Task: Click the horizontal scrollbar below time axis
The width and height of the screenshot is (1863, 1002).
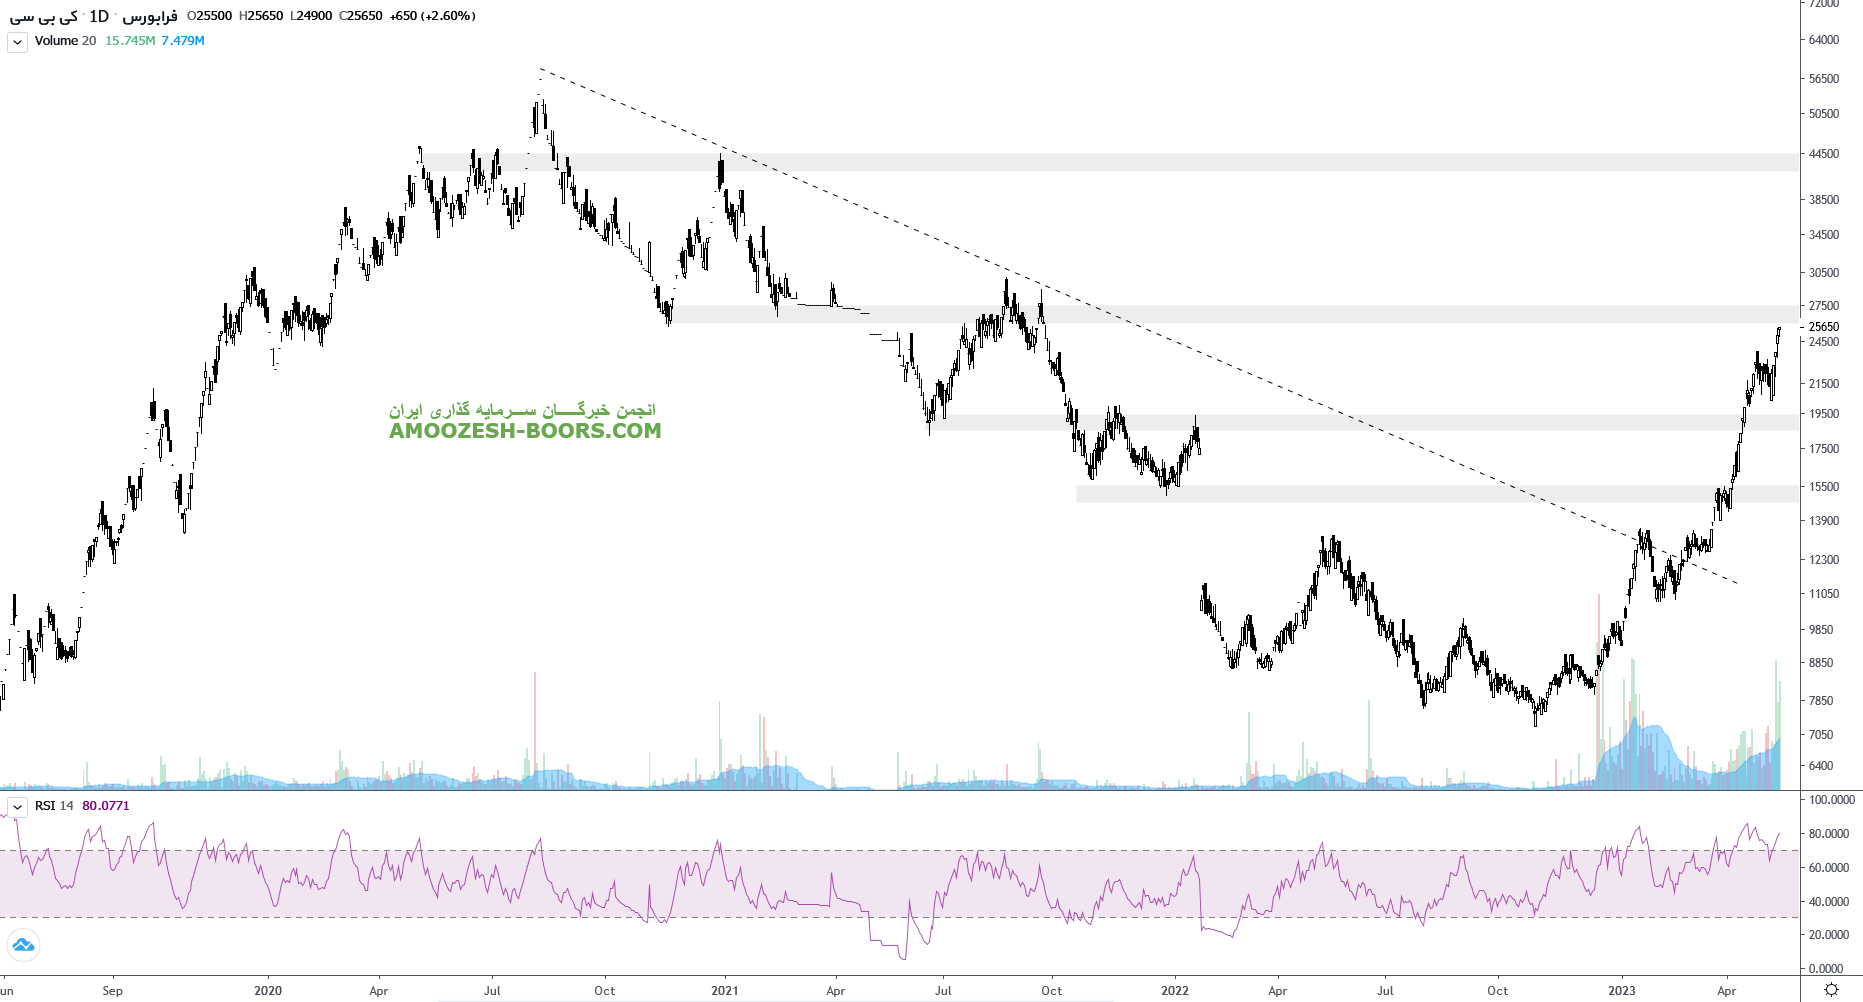Action: pos(775,1000)
